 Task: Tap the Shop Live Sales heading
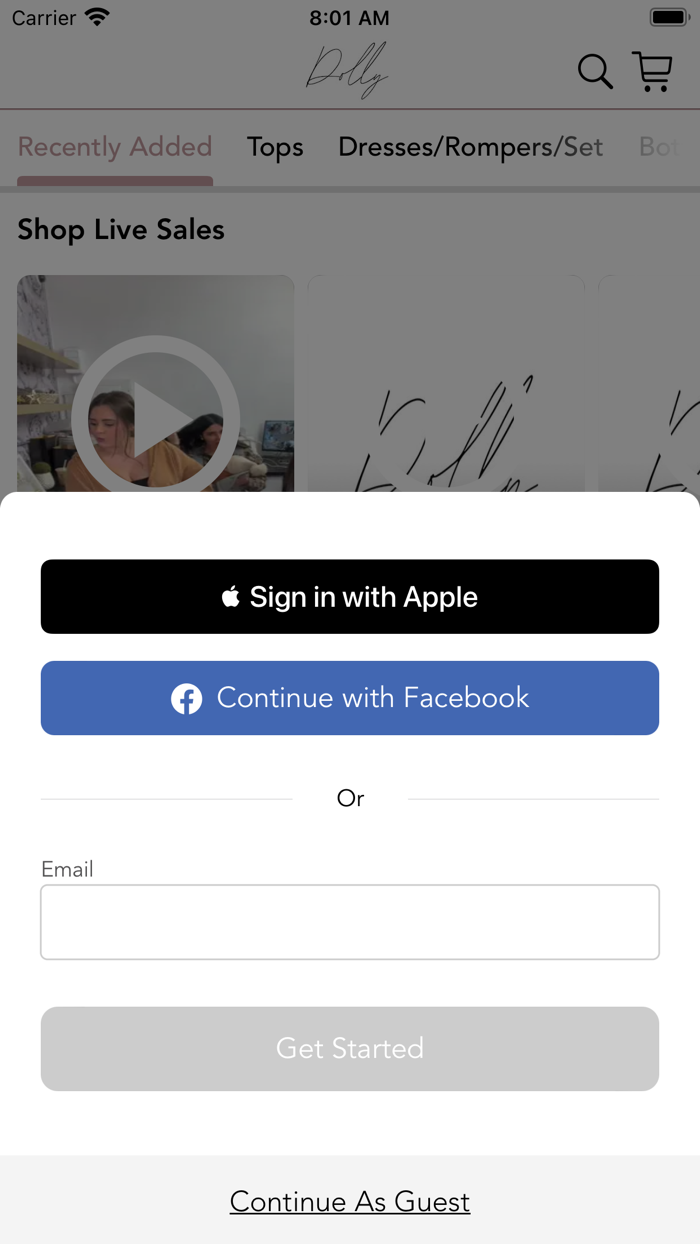(x=121, y=230)
